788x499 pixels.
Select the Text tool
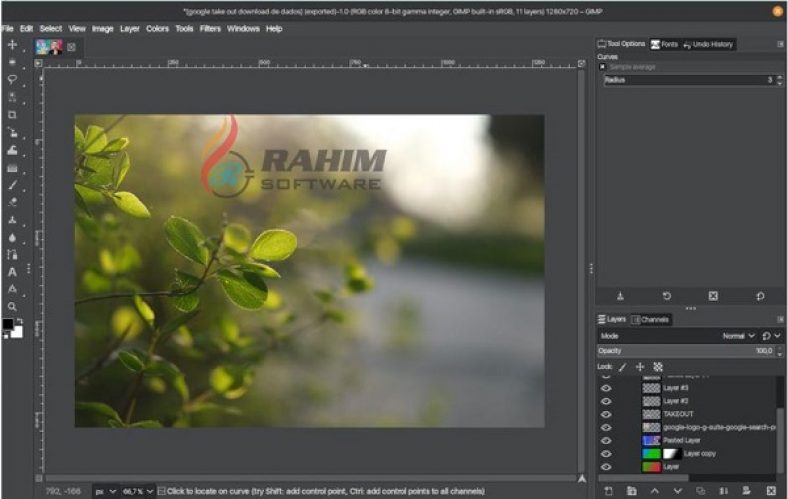point(12,272)
